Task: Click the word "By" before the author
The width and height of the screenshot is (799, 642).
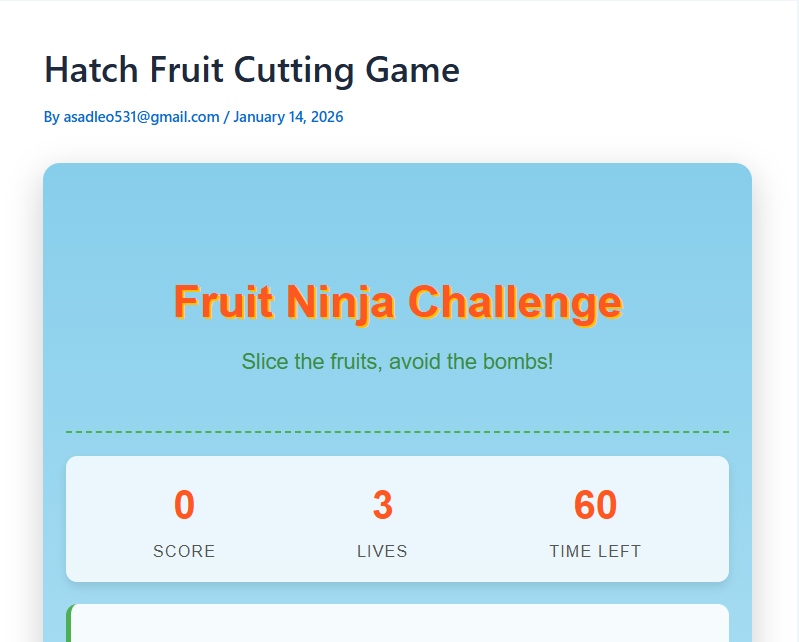Action: click(x=52, y=117)
